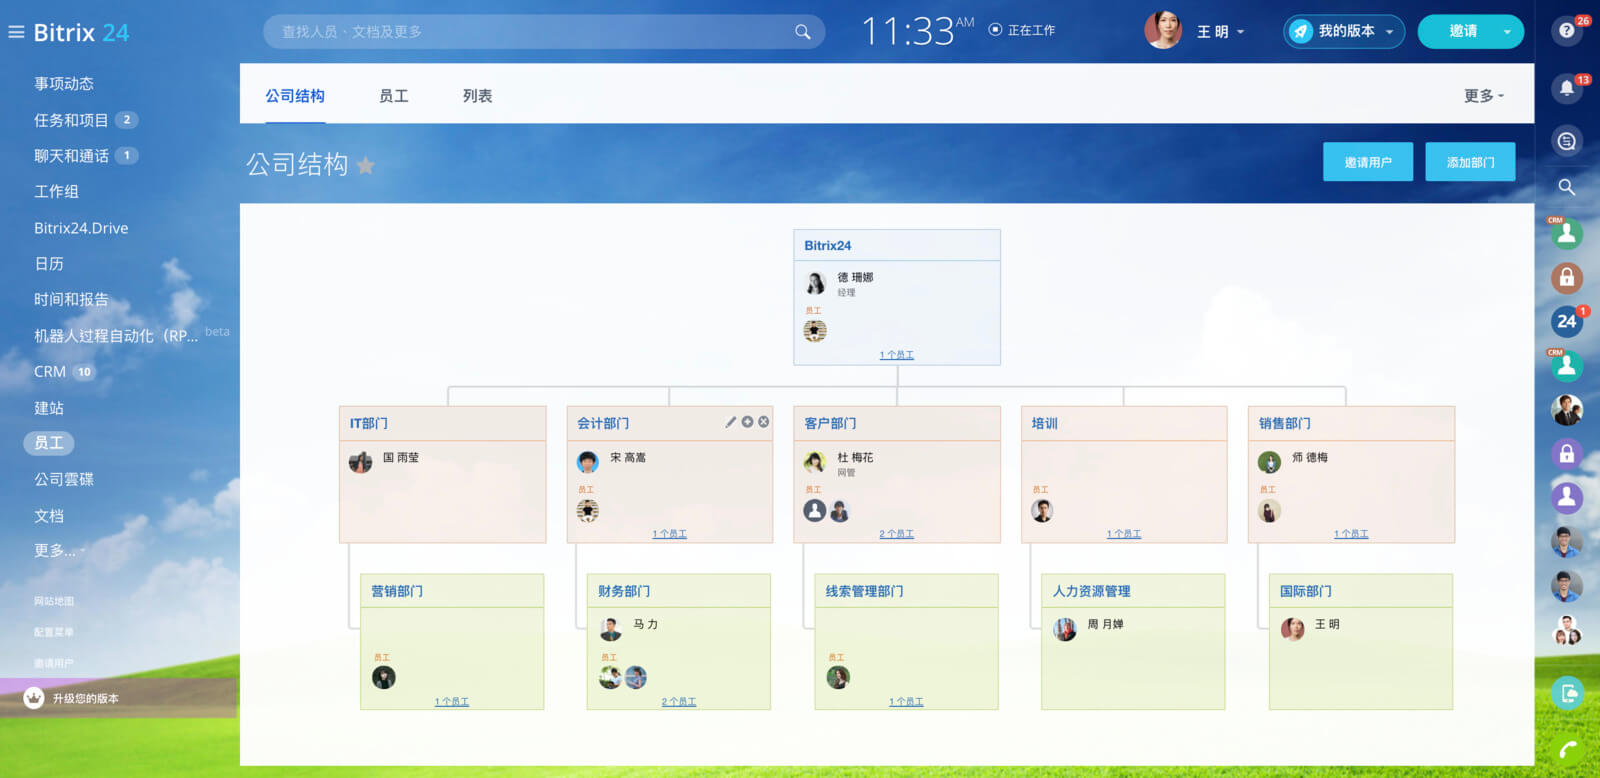1600x778 pixels.
Task: Open the chat messages icon in the right panel
Action: coord(1567,141)
